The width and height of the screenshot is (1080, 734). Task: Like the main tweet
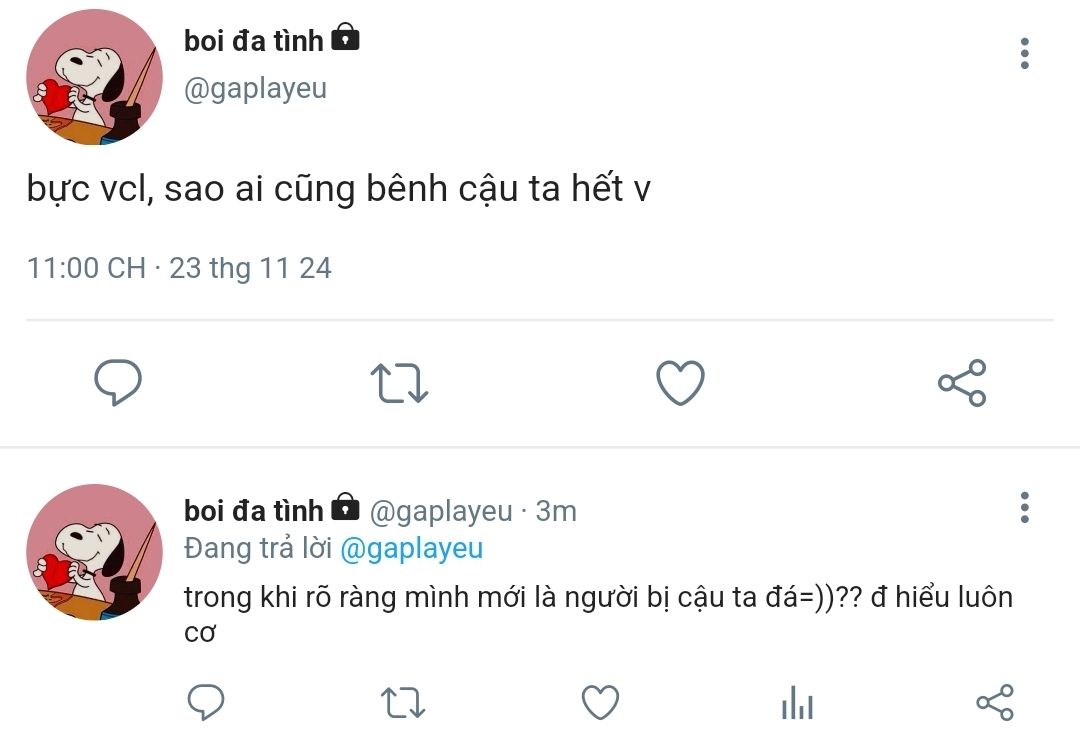point(680,383)
